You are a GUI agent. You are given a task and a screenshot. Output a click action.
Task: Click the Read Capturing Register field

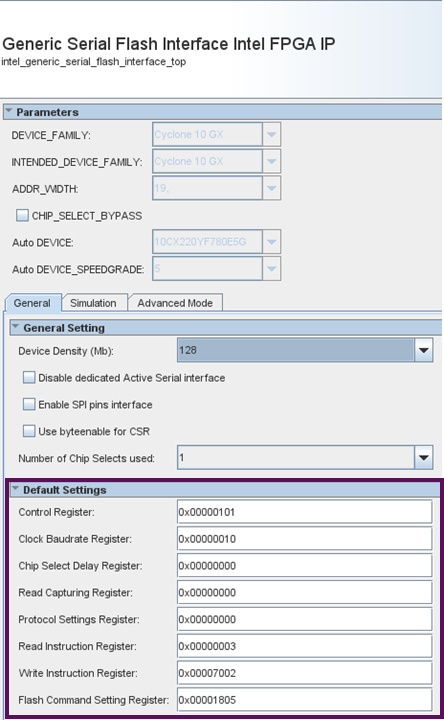tap(304, 592)
